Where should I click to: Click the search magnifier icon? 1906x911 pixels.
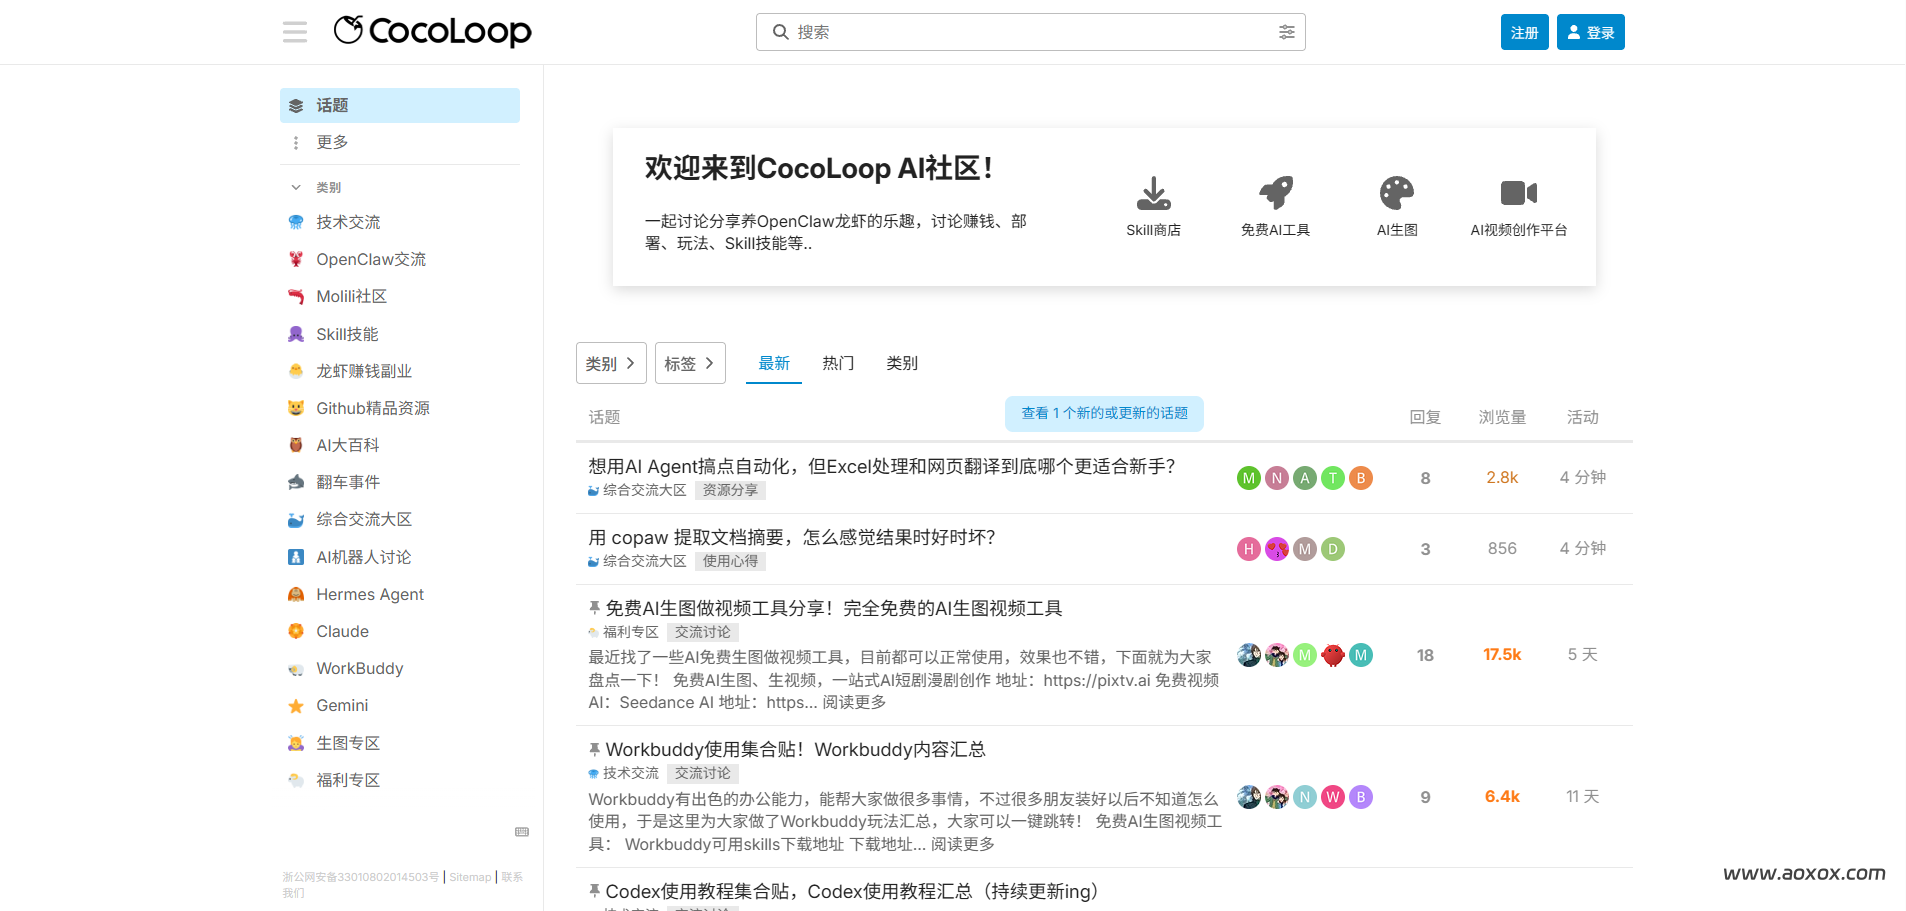[780, 32]
